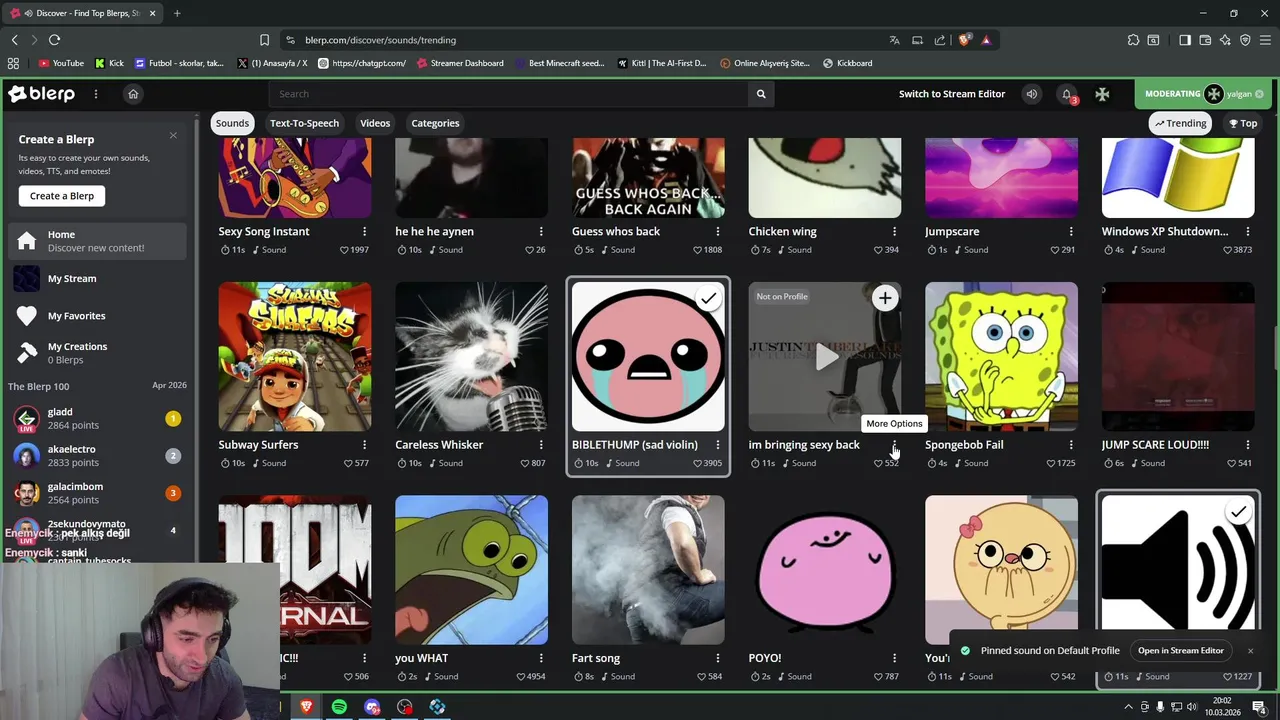
Task: Open options menu for Jumpscare
Action: pos(1071,231)
